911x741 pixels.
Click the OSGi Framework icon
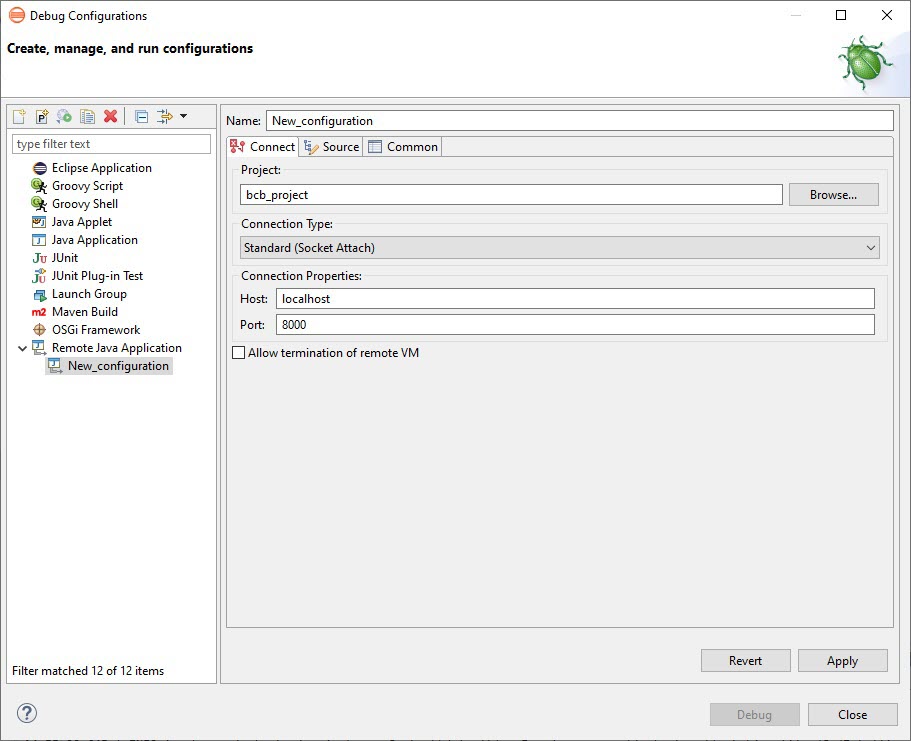point(39,330)
